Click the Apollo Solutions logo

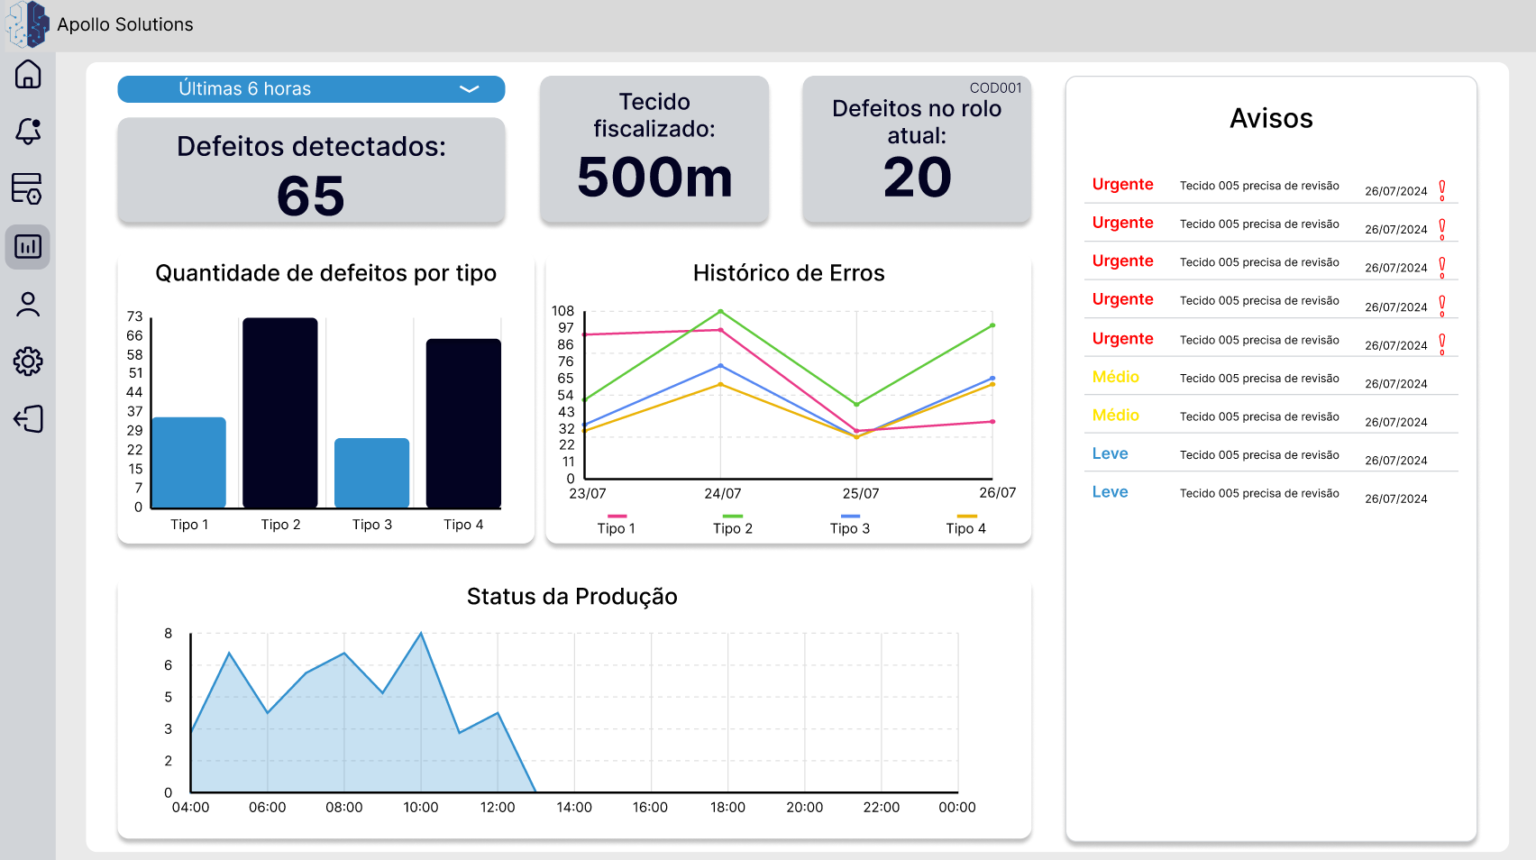coord(27,24)
